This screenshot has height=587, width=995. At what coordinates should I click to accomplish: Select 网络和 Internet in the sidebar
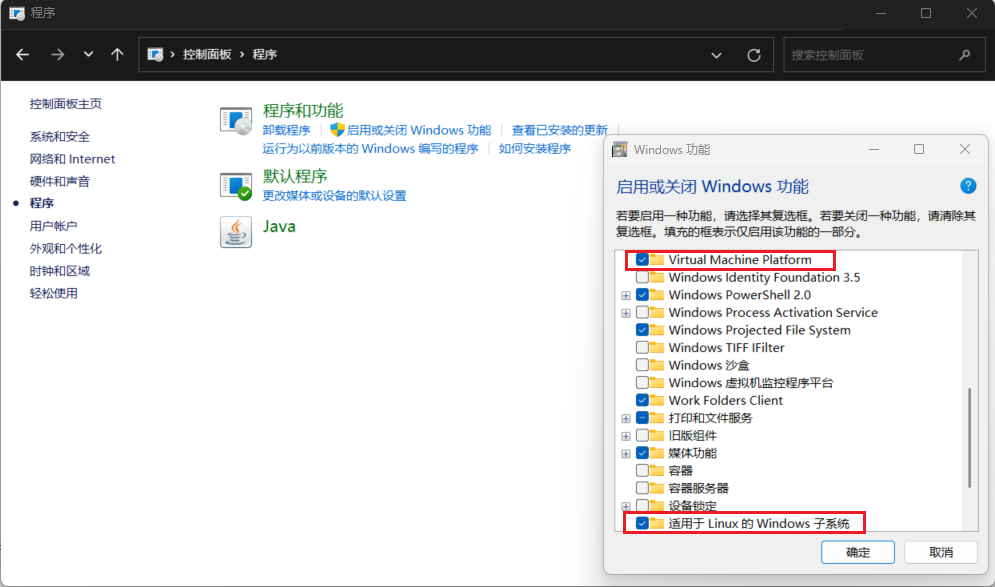[72, 159]
